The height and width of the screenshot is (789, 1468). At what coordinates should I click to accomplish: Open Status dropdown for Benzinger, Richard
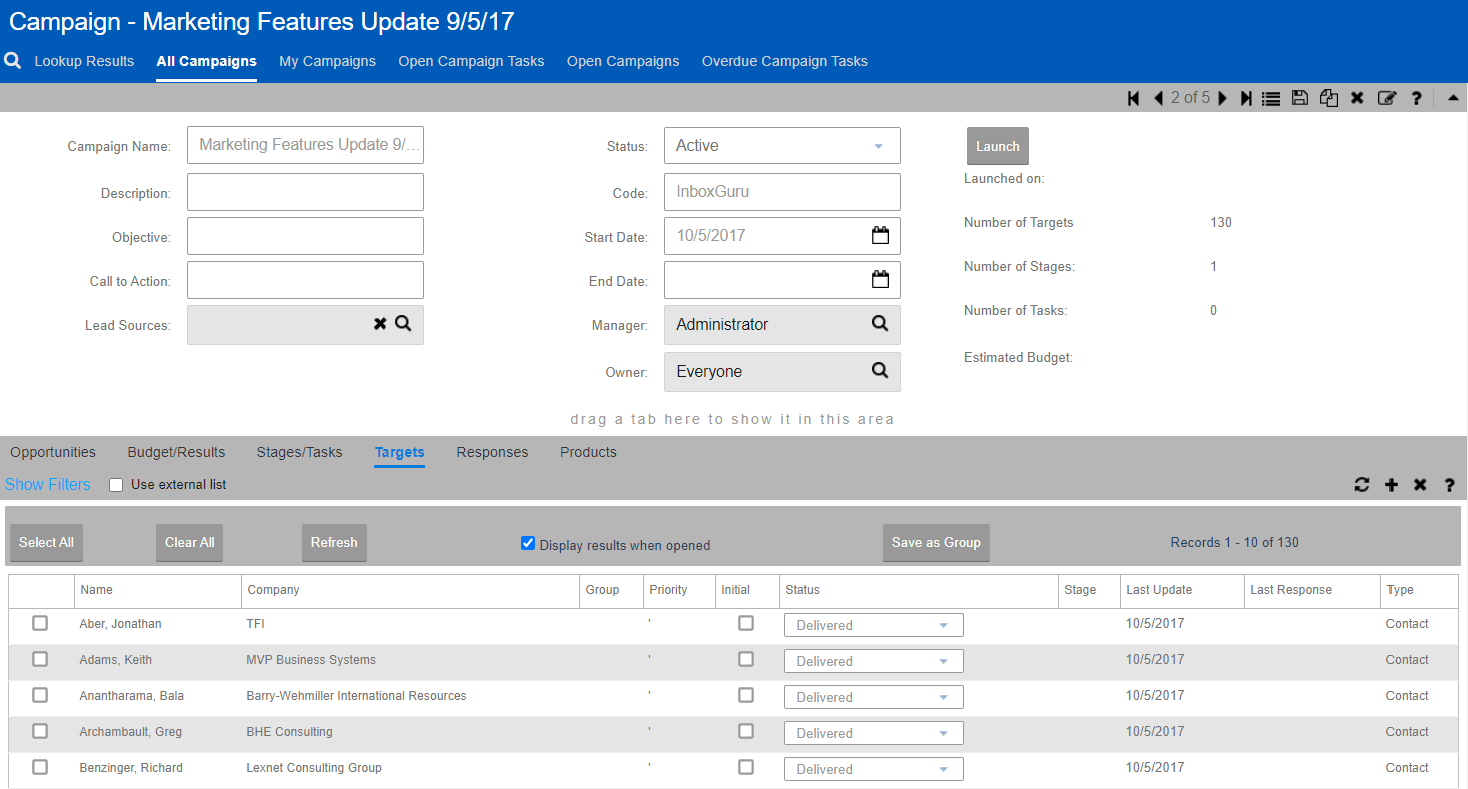pos(874,769)
